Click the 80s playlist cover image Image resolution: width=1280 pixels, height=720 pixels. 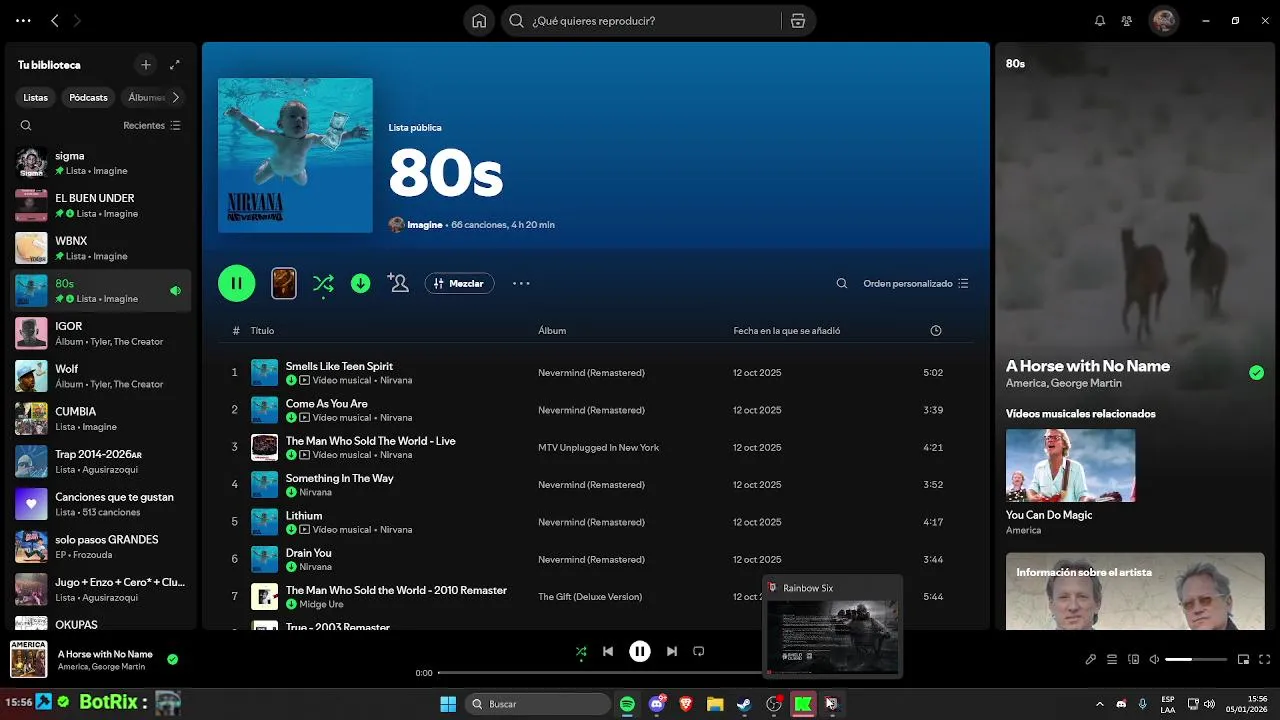point(295,155)
